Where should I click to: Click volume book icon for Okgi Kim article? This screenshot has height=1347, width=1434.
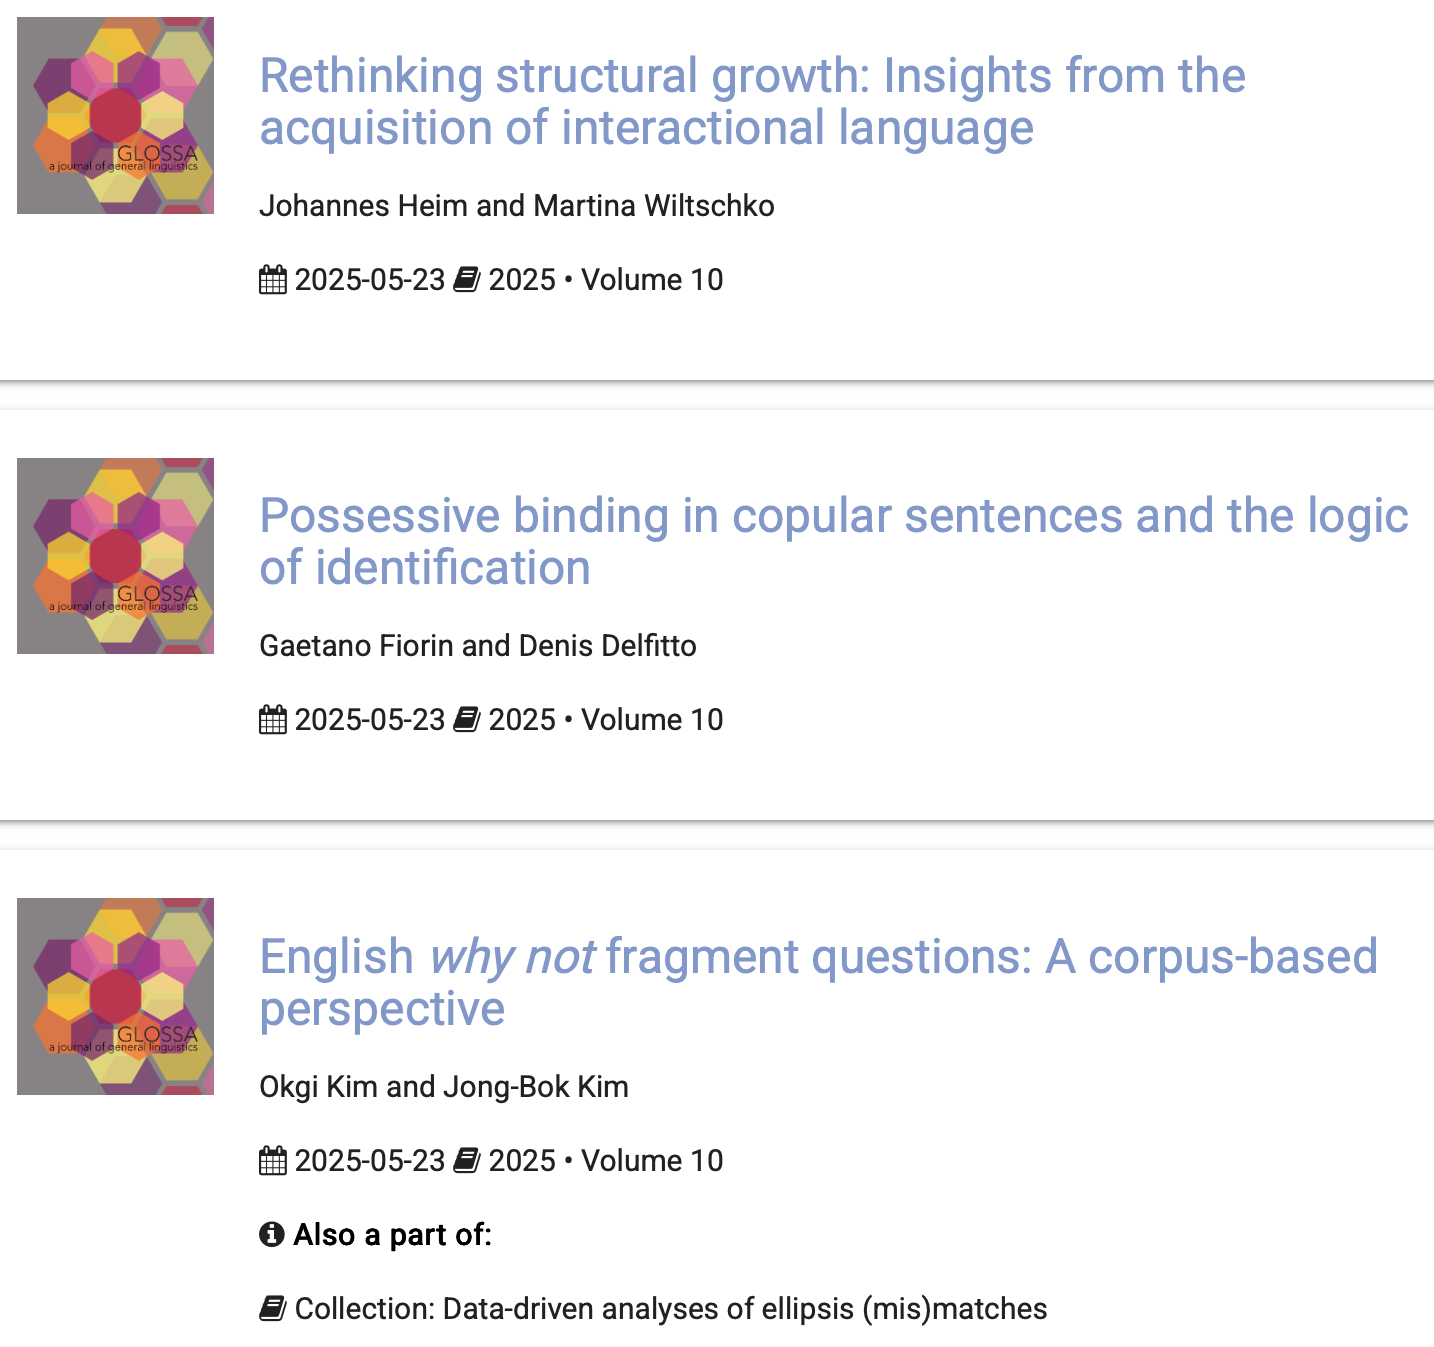pyautogui.click(x=467, y=1161)
